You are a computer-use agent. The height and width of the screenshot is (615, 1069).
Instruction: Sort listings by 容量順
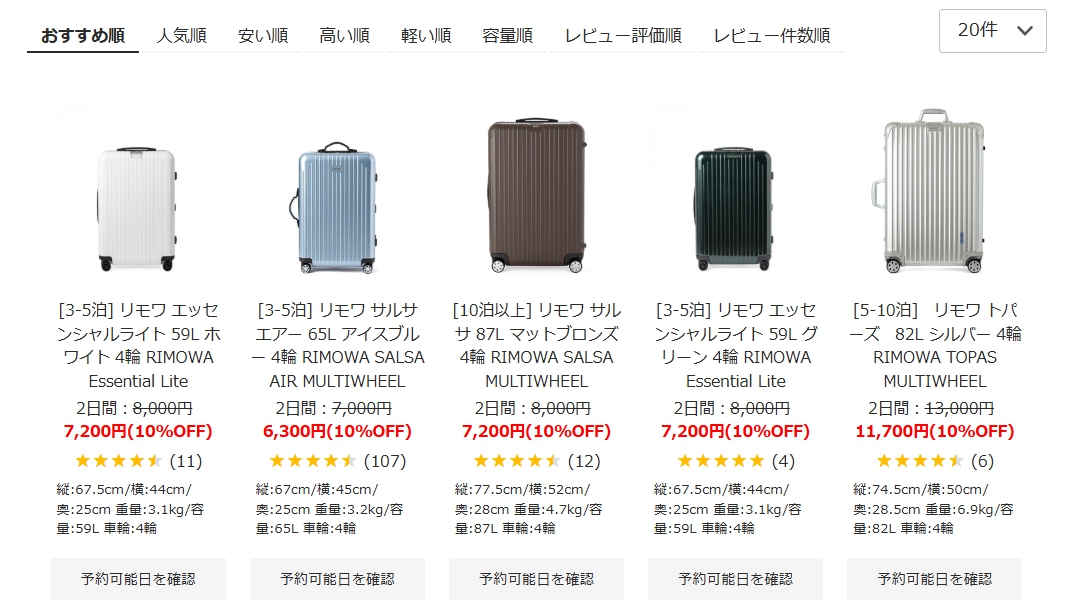point(507,36)
